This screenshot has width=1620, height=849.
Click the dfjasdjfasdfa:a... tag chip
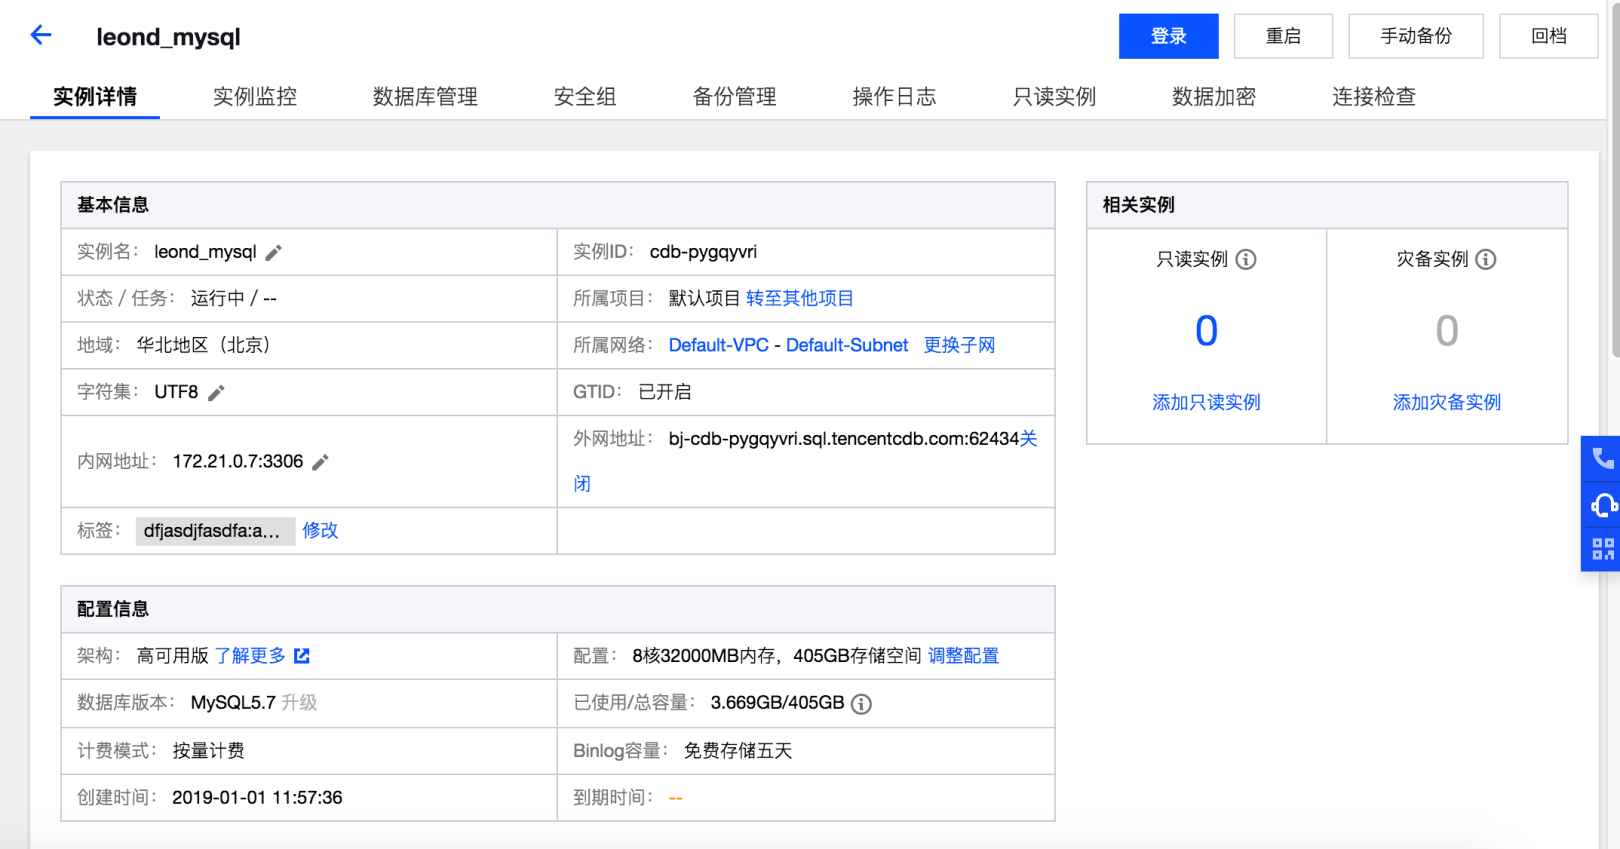click(x=215, y=531)
